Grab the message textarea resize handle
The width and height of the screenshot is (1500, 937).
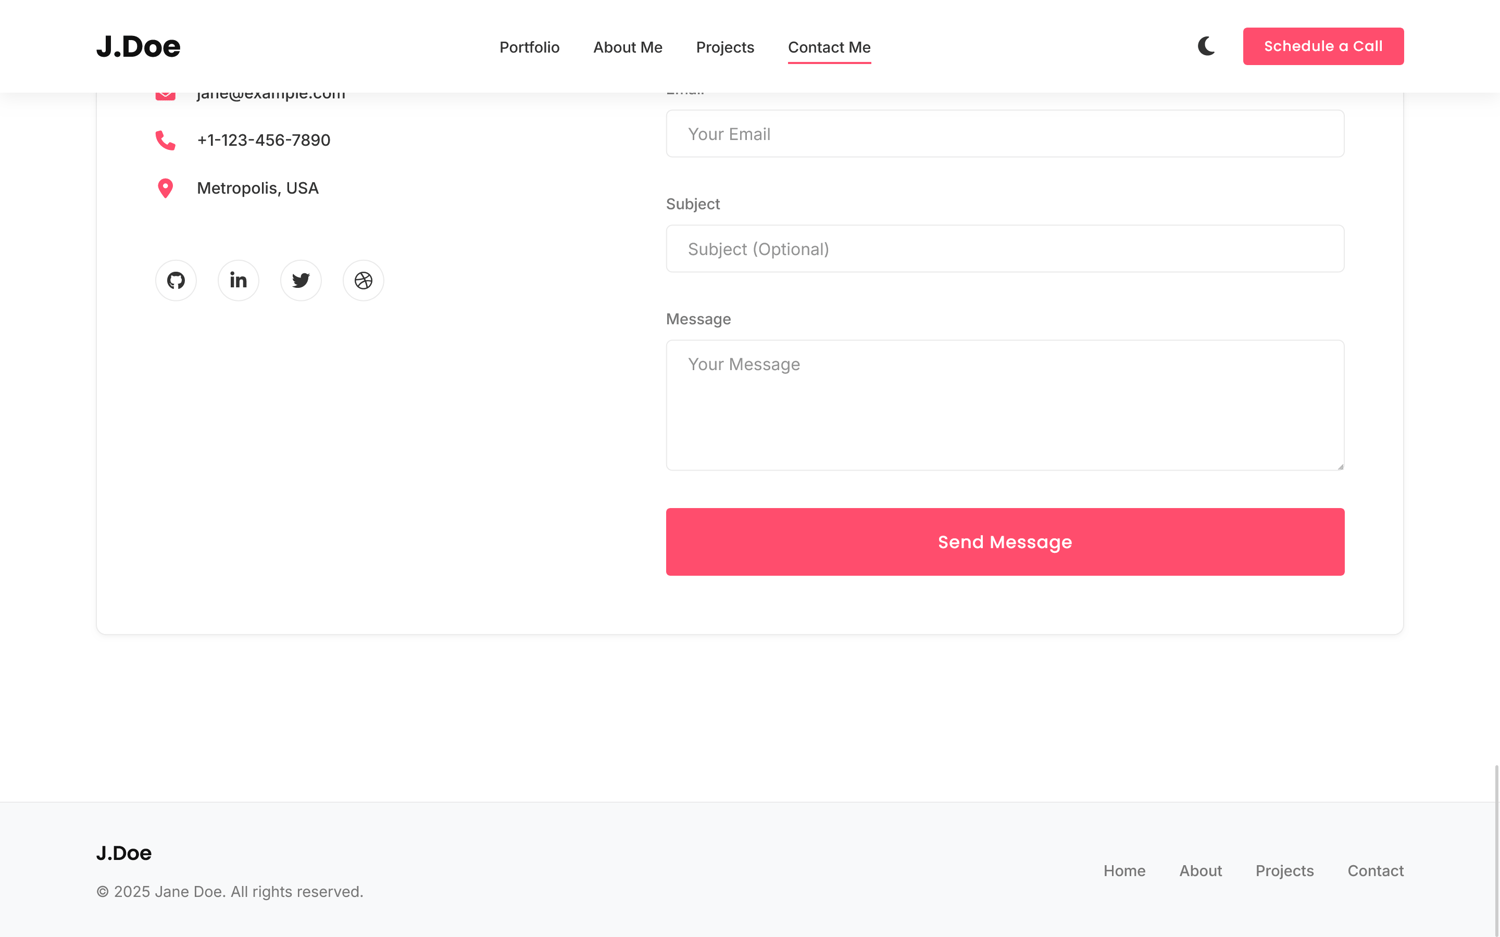[x=1339, y=465]
